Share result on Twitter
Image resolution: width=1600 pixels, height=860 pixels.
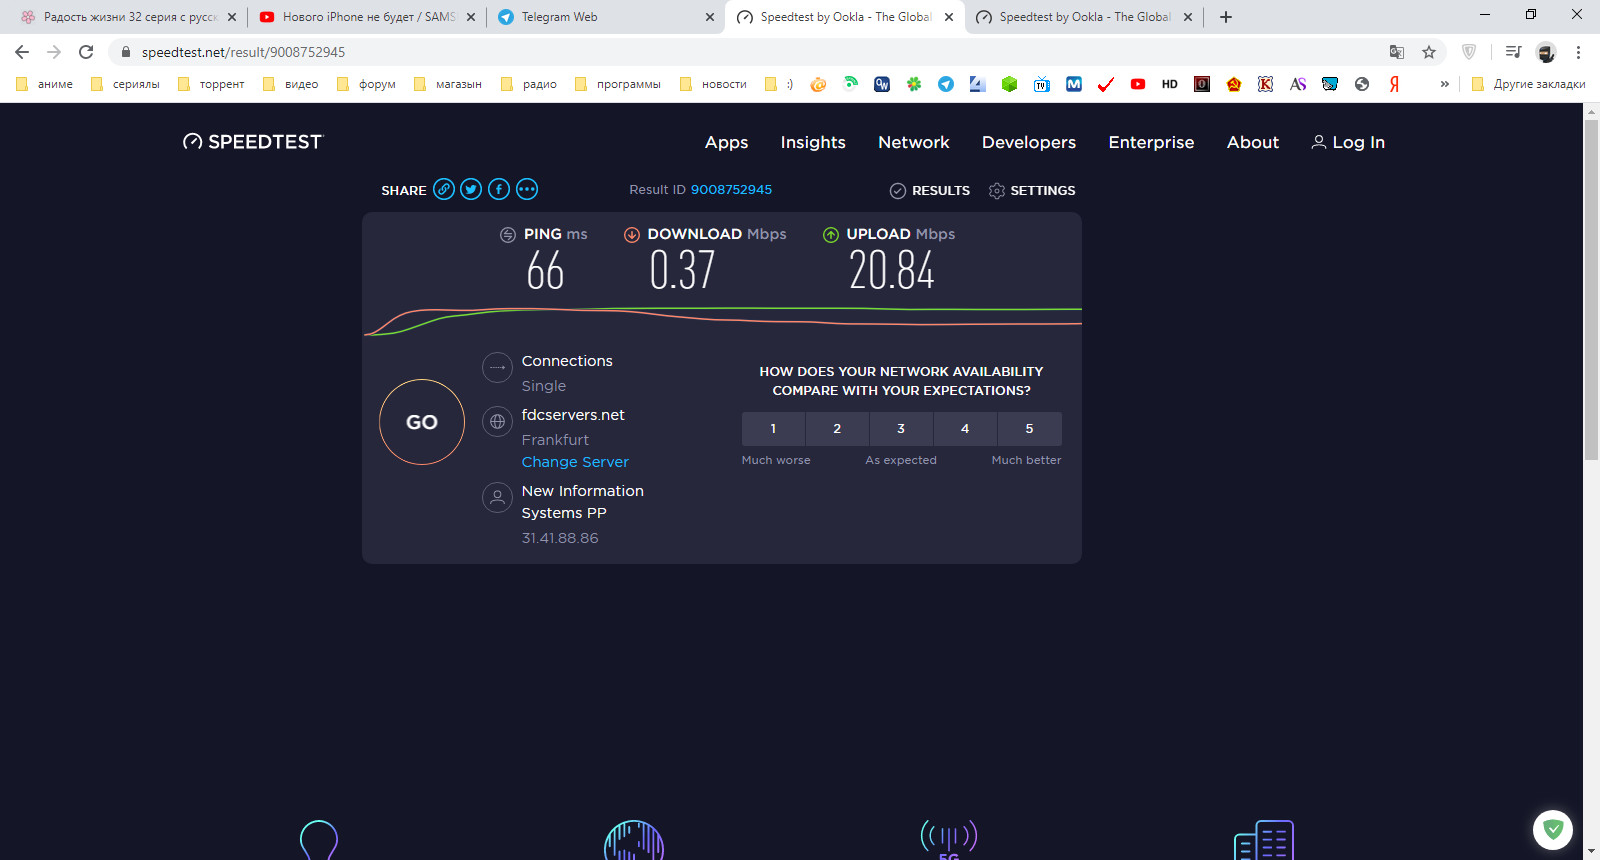(x=471, y=189)
